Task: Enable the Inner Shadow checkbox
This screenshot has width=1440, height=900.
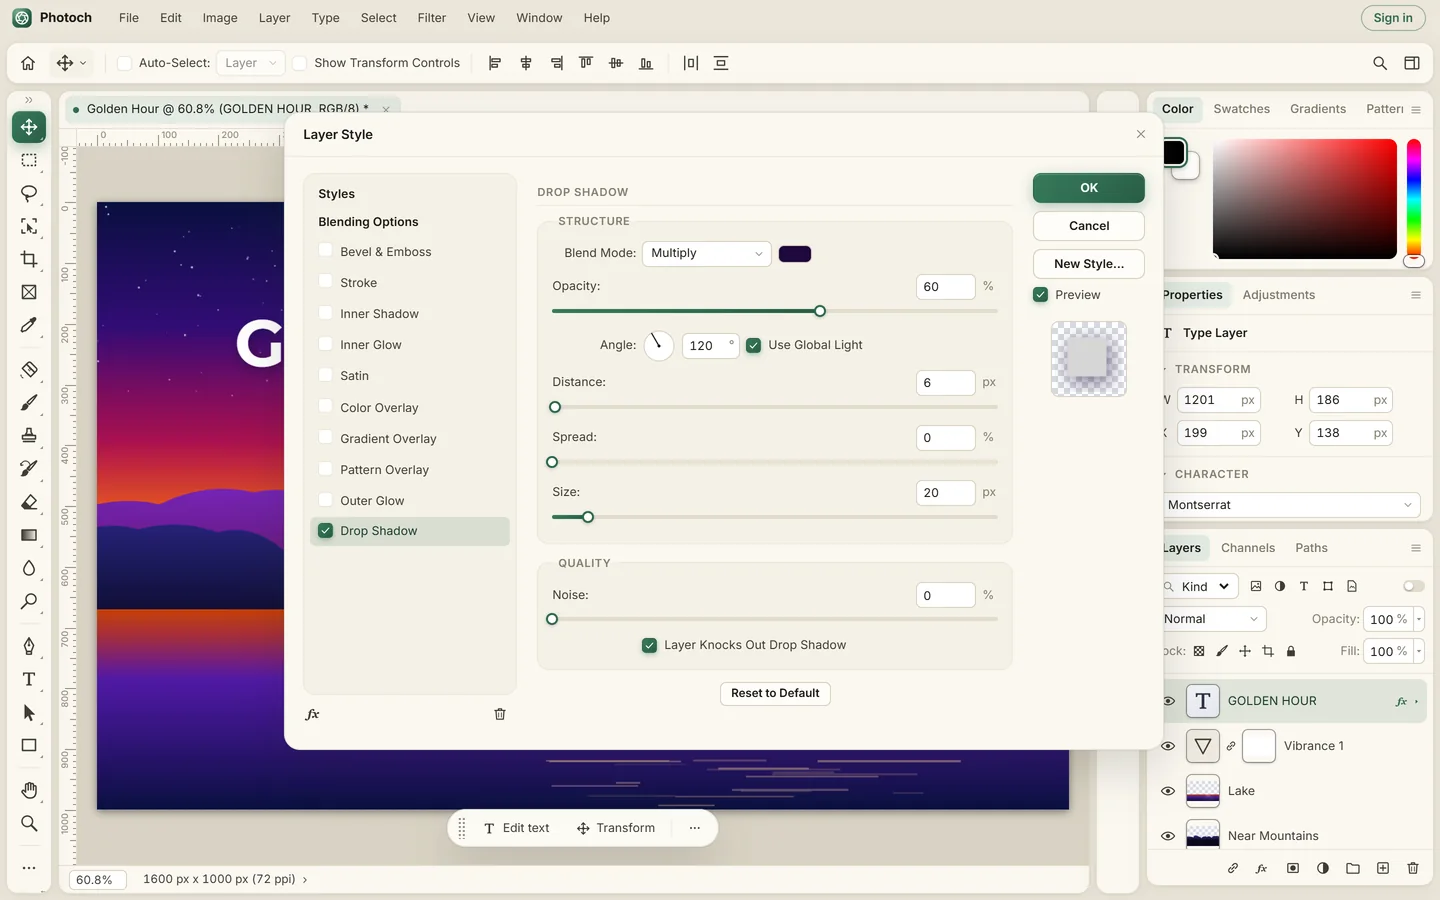Action: tap(325, 313)
